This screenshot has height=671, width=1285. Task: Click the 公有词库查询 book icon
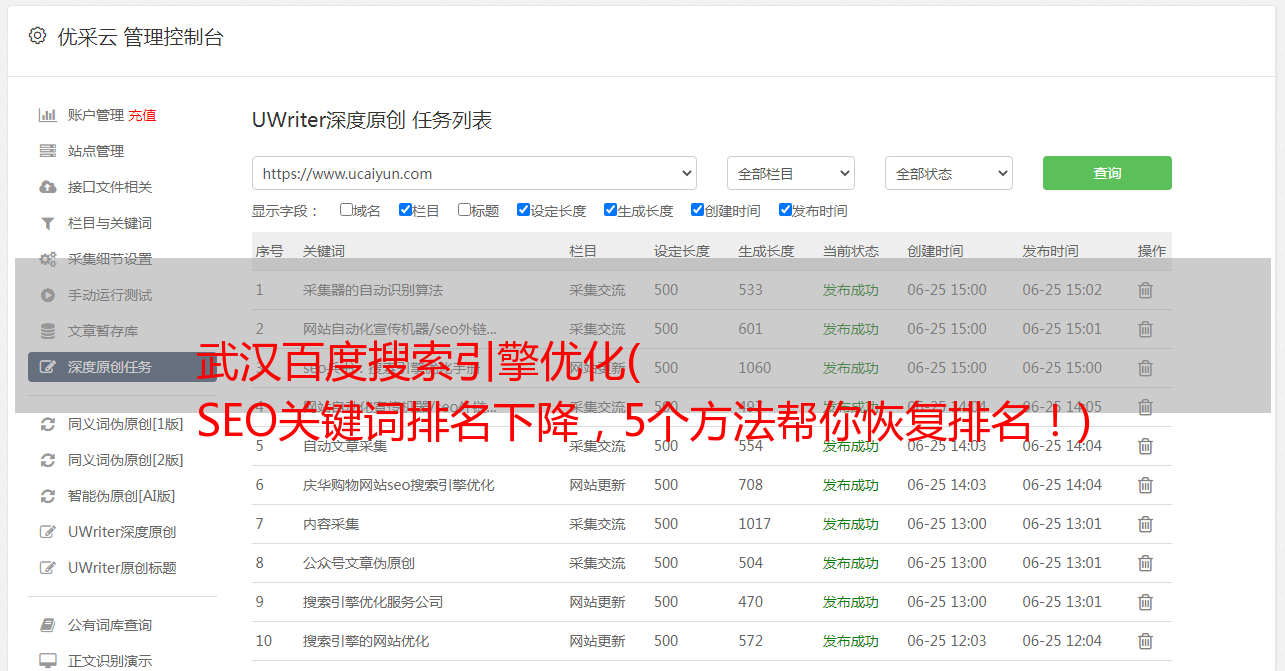[x=47, y=625]
